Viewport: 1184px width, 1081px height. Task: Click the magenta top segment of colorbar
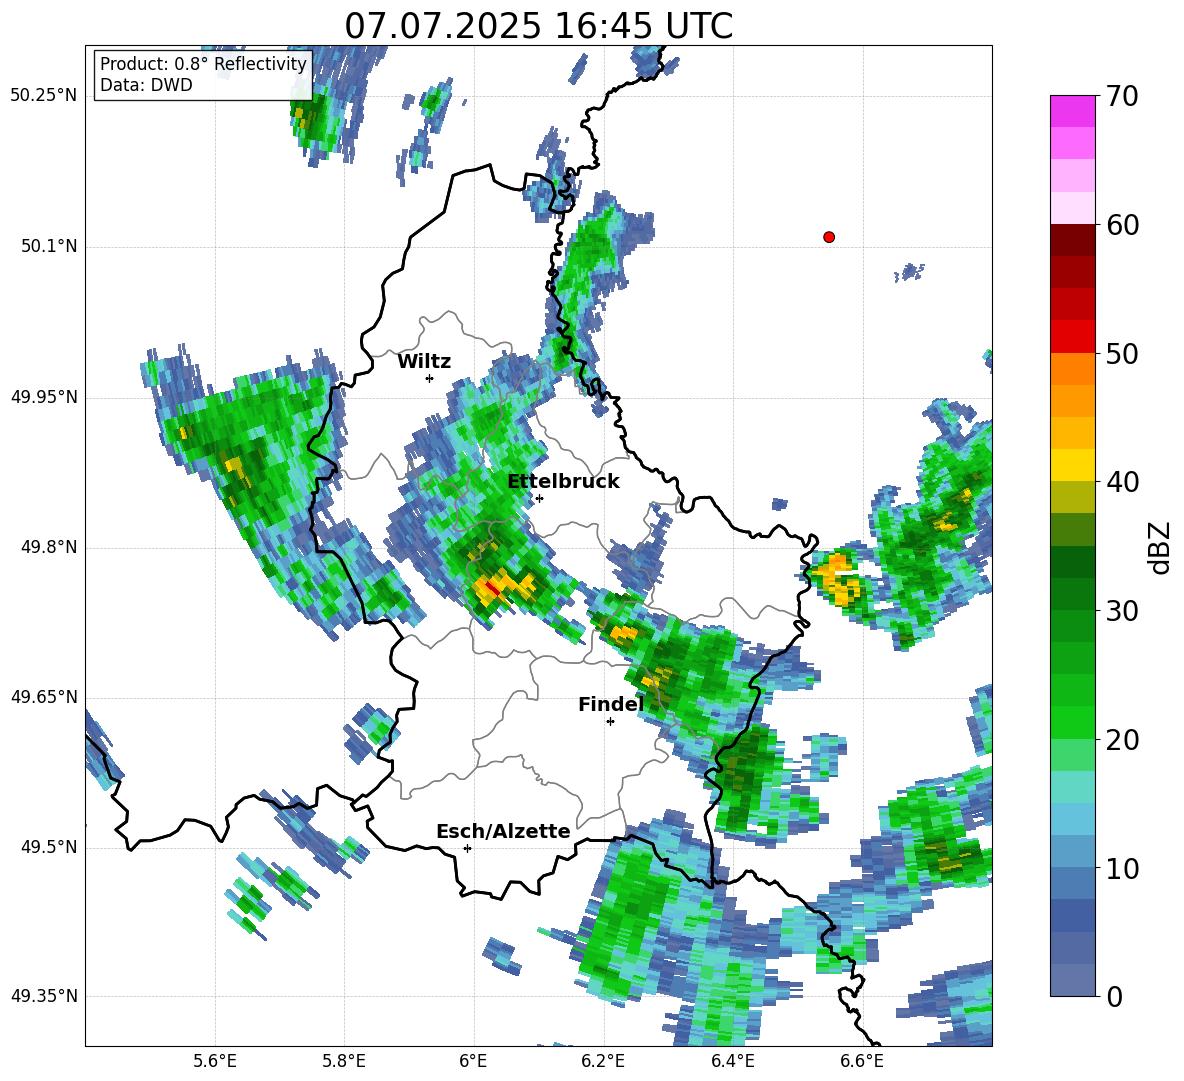click(x=1072, y=111)
